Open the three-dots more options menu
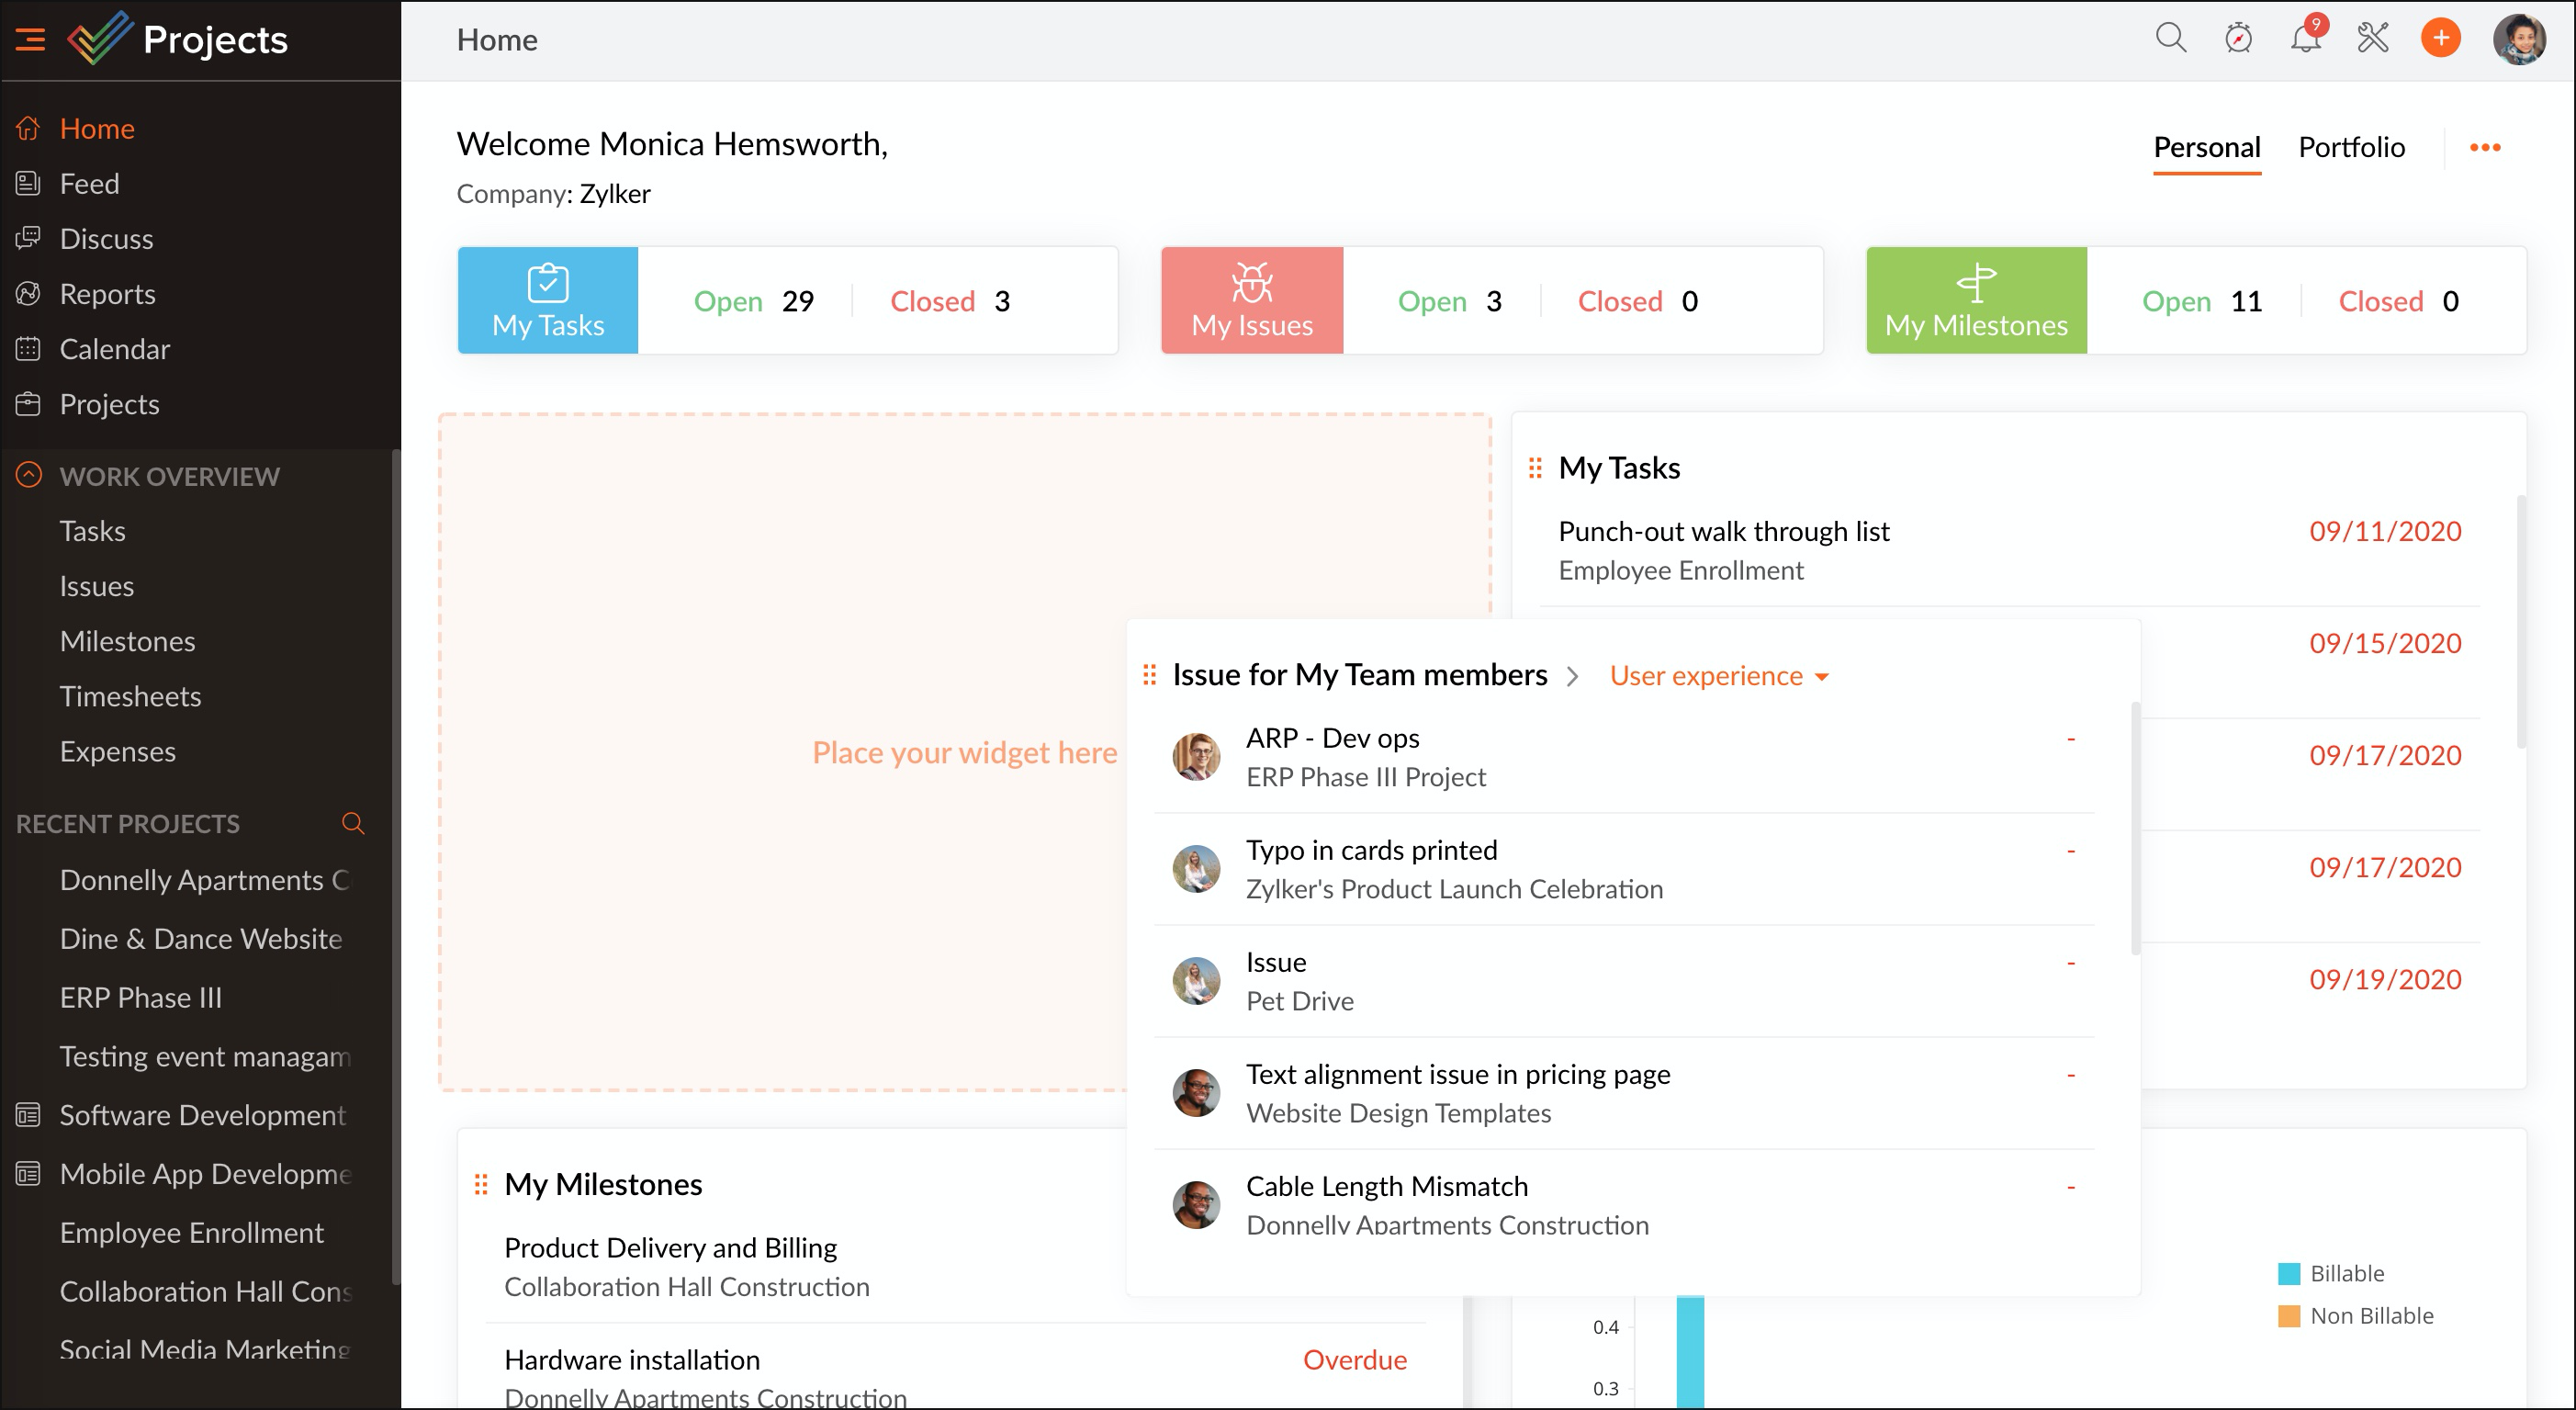 [2485, 148]
